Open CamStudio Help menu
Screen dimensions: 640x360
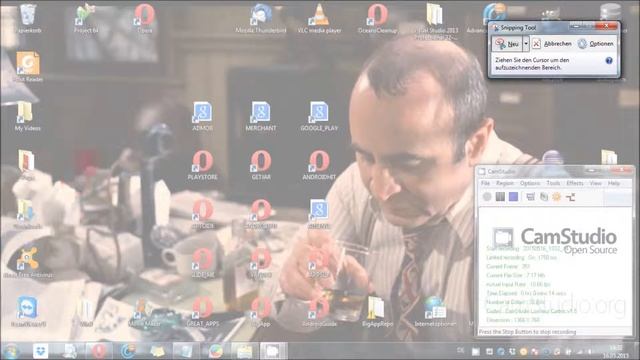click(x=613, y=183)
